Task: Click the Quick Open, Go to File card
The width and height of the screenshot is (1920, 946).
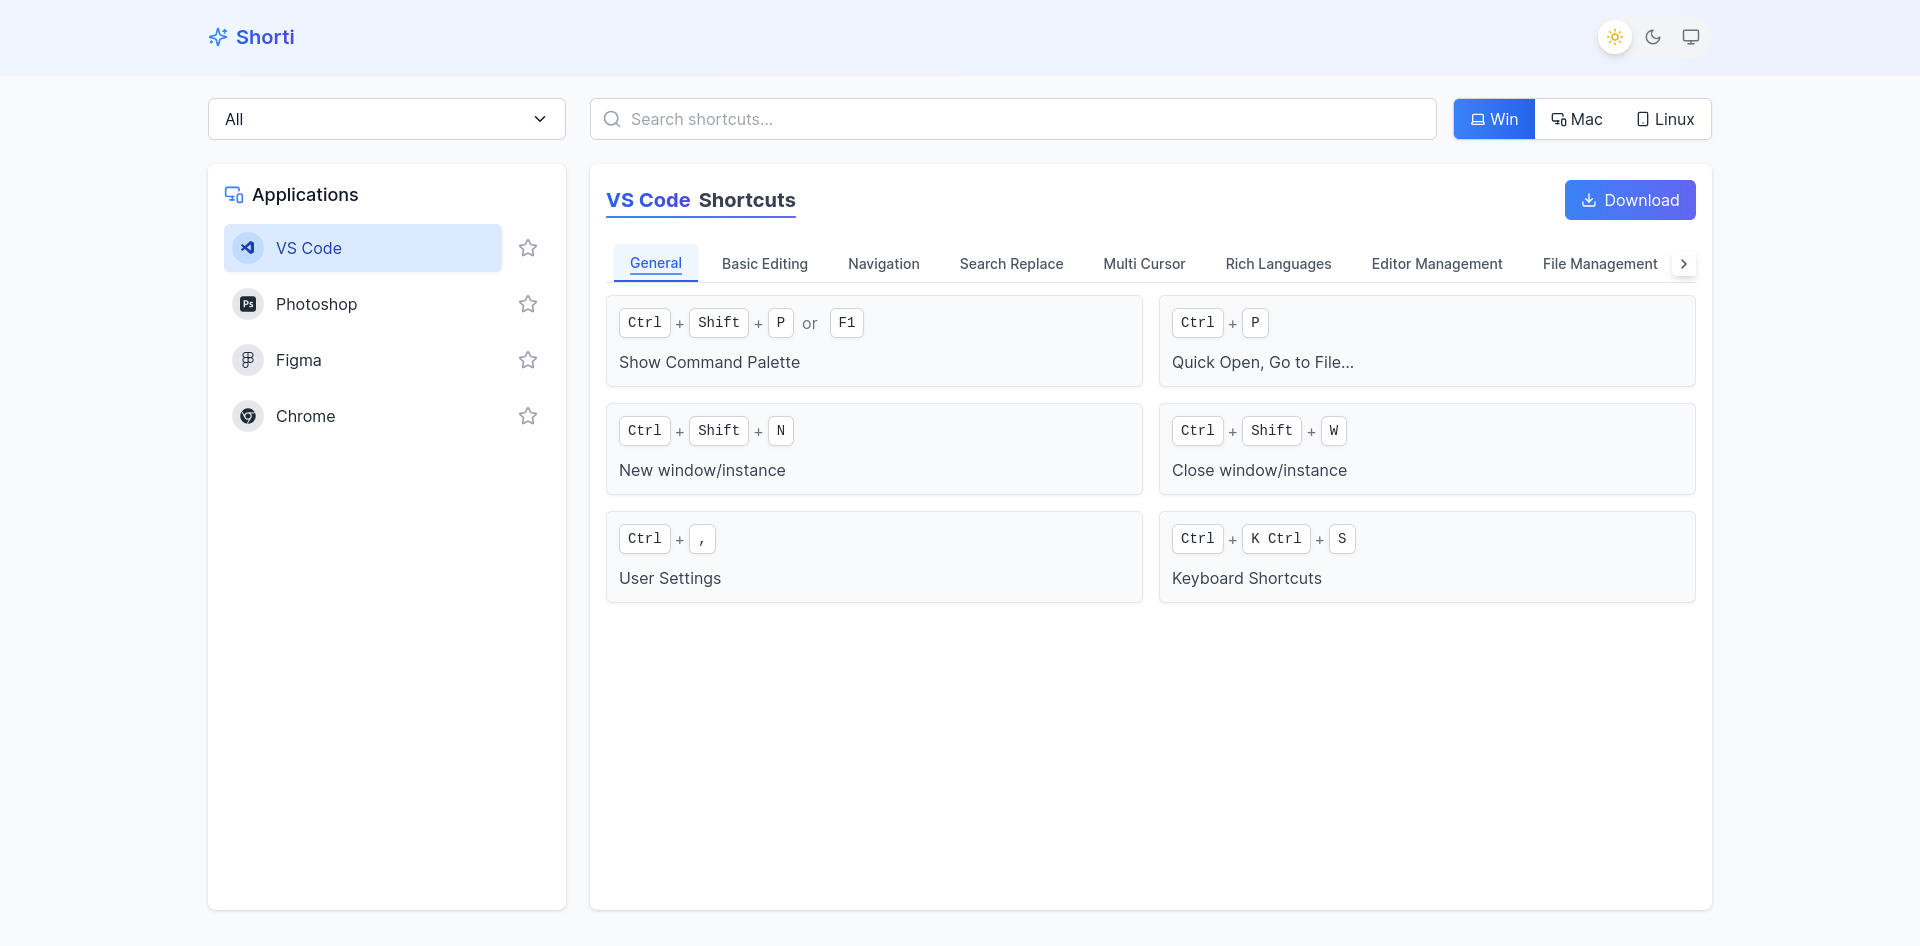Action: 1427,341
